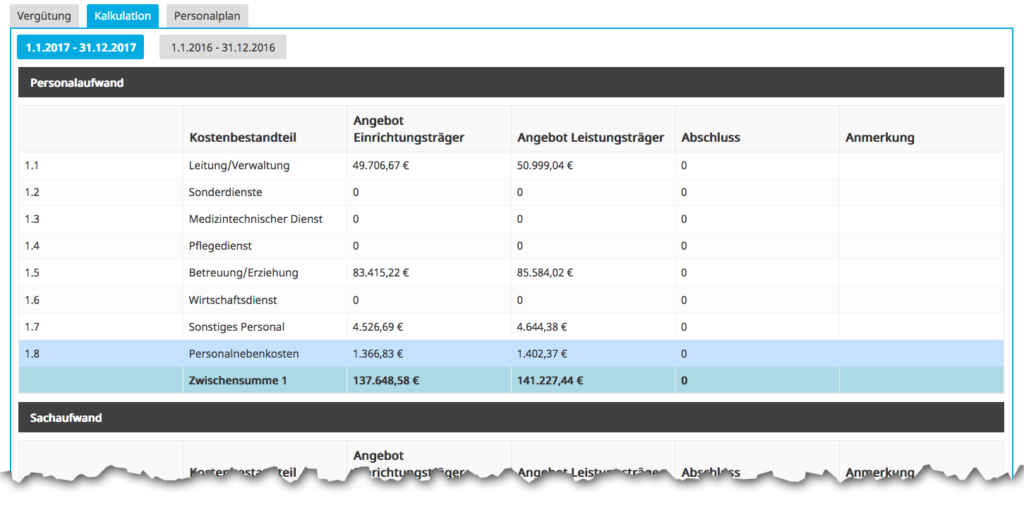Select period 1.1.2017 - 31.12.2017

tap(80, 47)
